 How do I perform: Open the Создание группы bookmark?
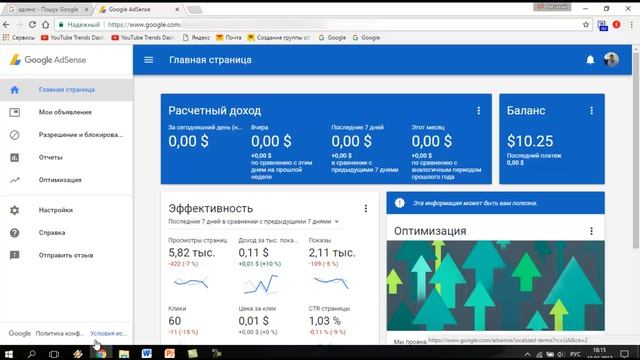tap(279, 38)
